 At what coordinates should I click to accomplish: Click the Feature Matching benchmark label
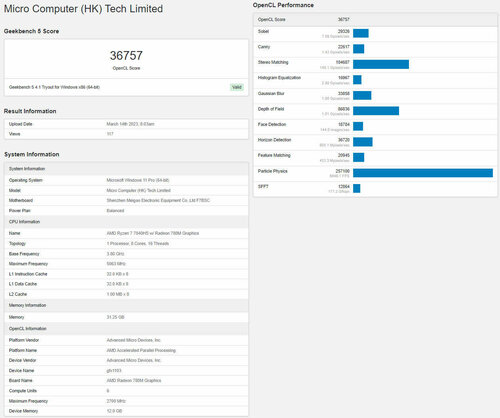tap(274, 156)
